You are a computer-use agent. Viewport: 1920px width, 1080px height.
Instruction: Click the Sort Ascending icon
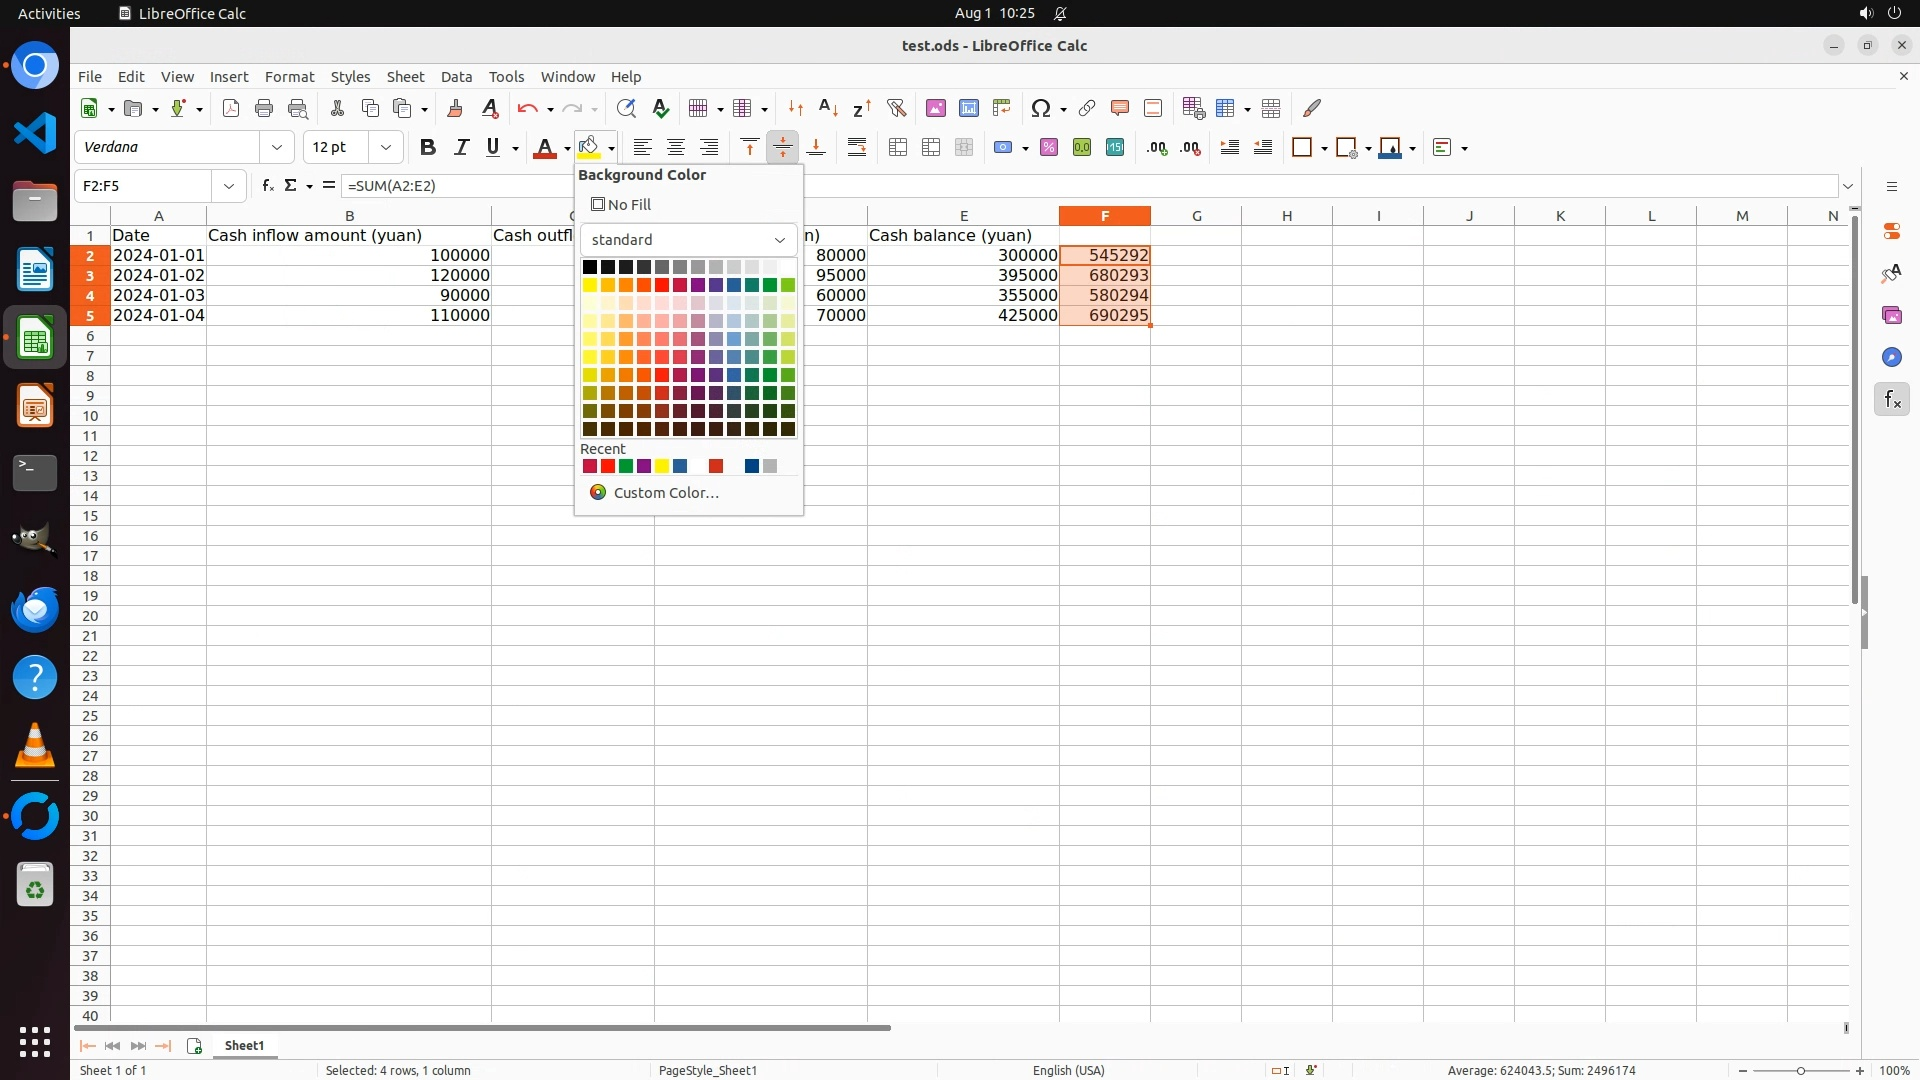tap(828, 108)
